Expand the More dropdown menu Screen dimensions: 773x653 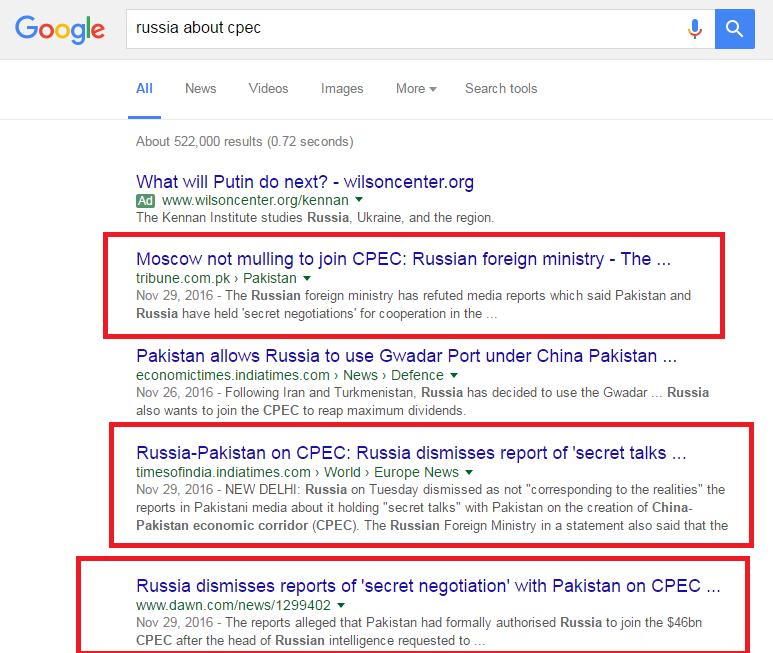click(416, 89)
